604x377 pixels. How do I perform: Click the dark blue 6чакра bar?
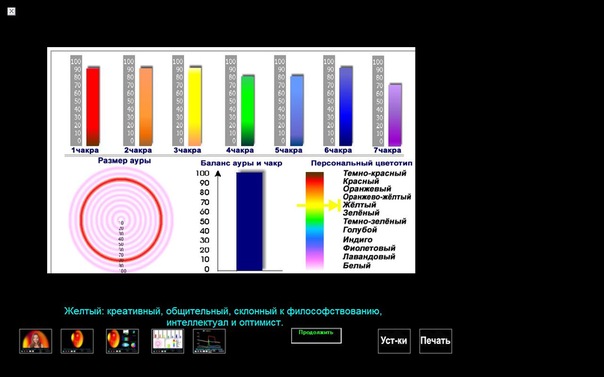click(x=346, y=106)
